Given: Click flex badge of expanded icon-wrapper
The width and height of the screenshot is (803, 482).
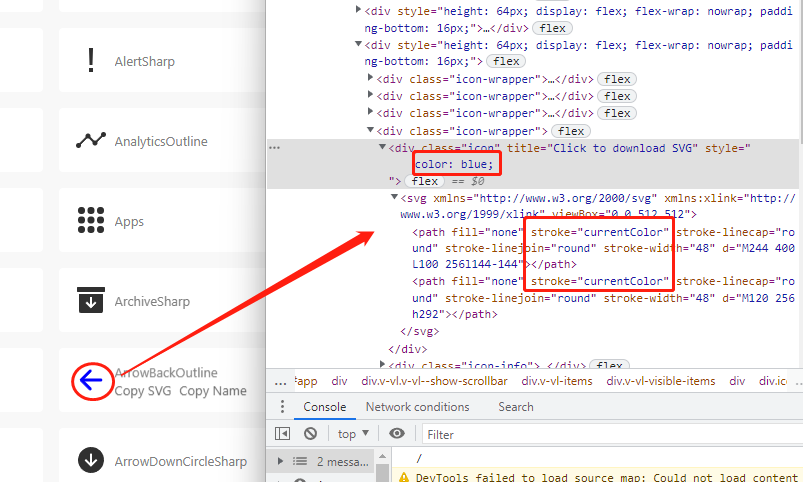Looking at the screenshot, I should click(571, 132).
